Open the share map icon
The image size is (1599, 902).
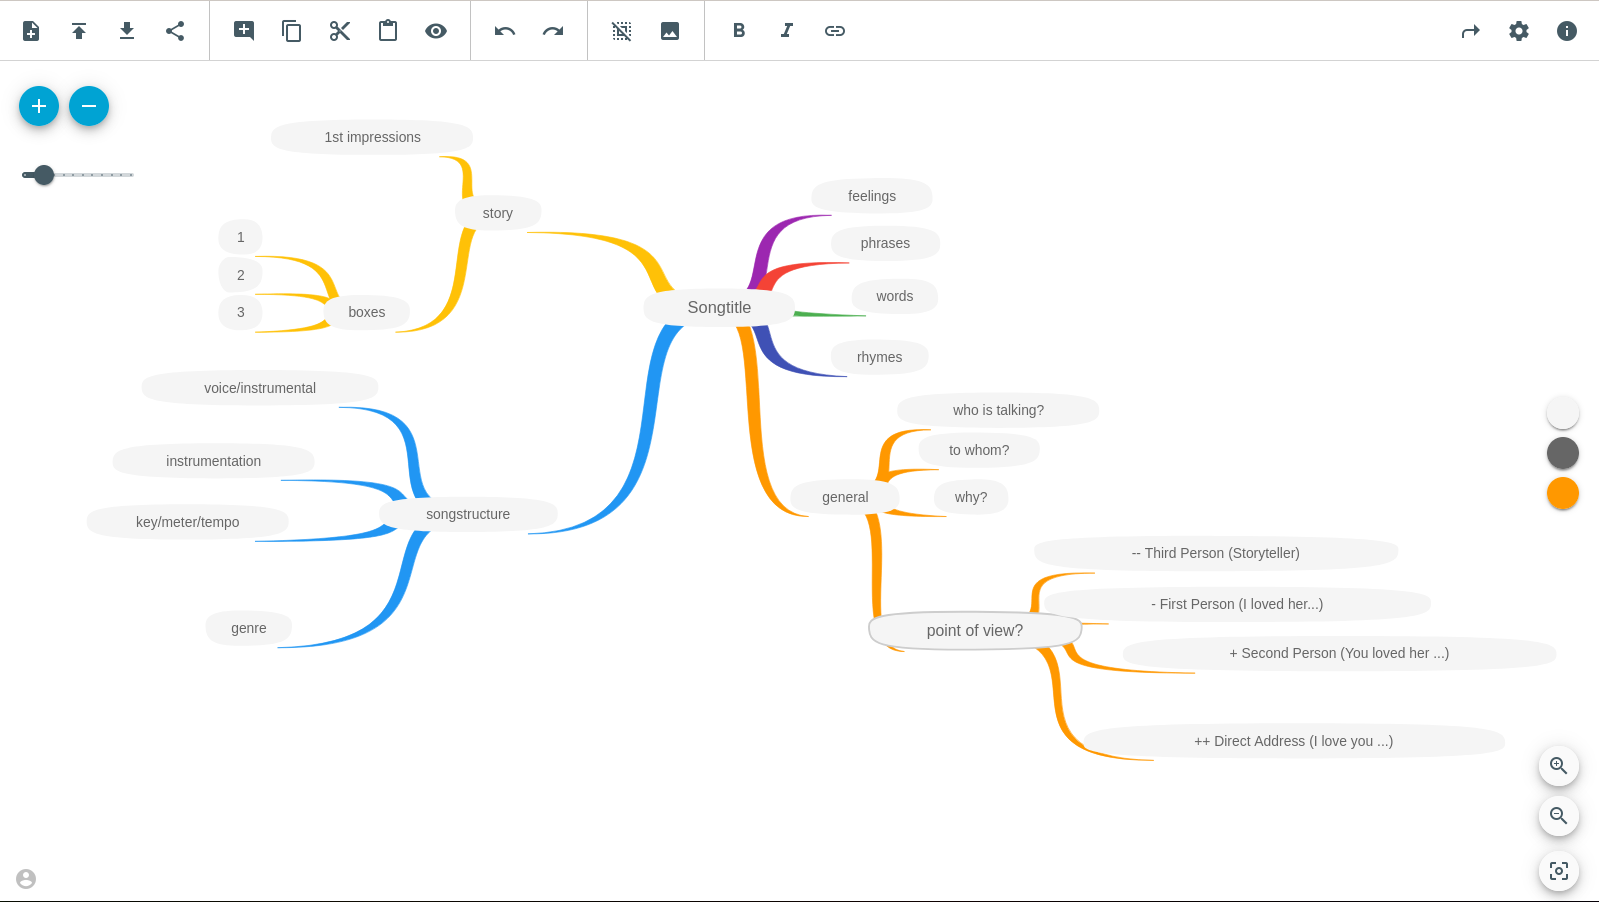(175, 31)
